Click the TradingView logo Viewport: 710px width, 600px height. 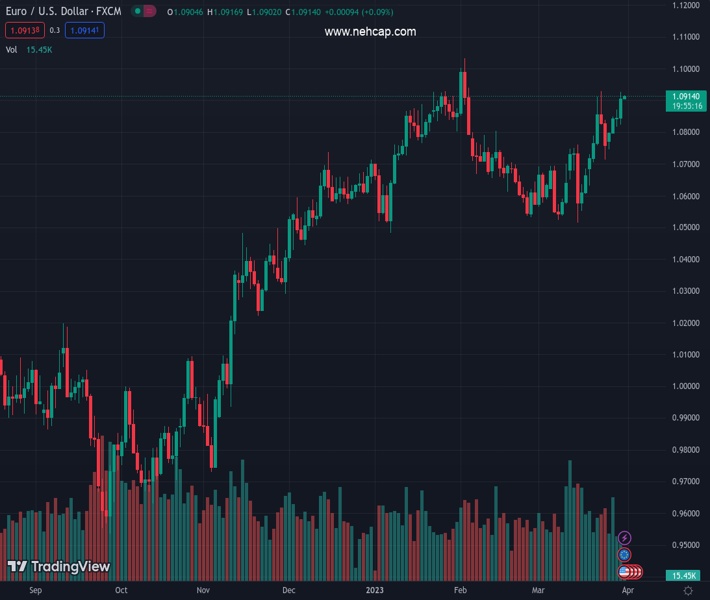point(58,567)
